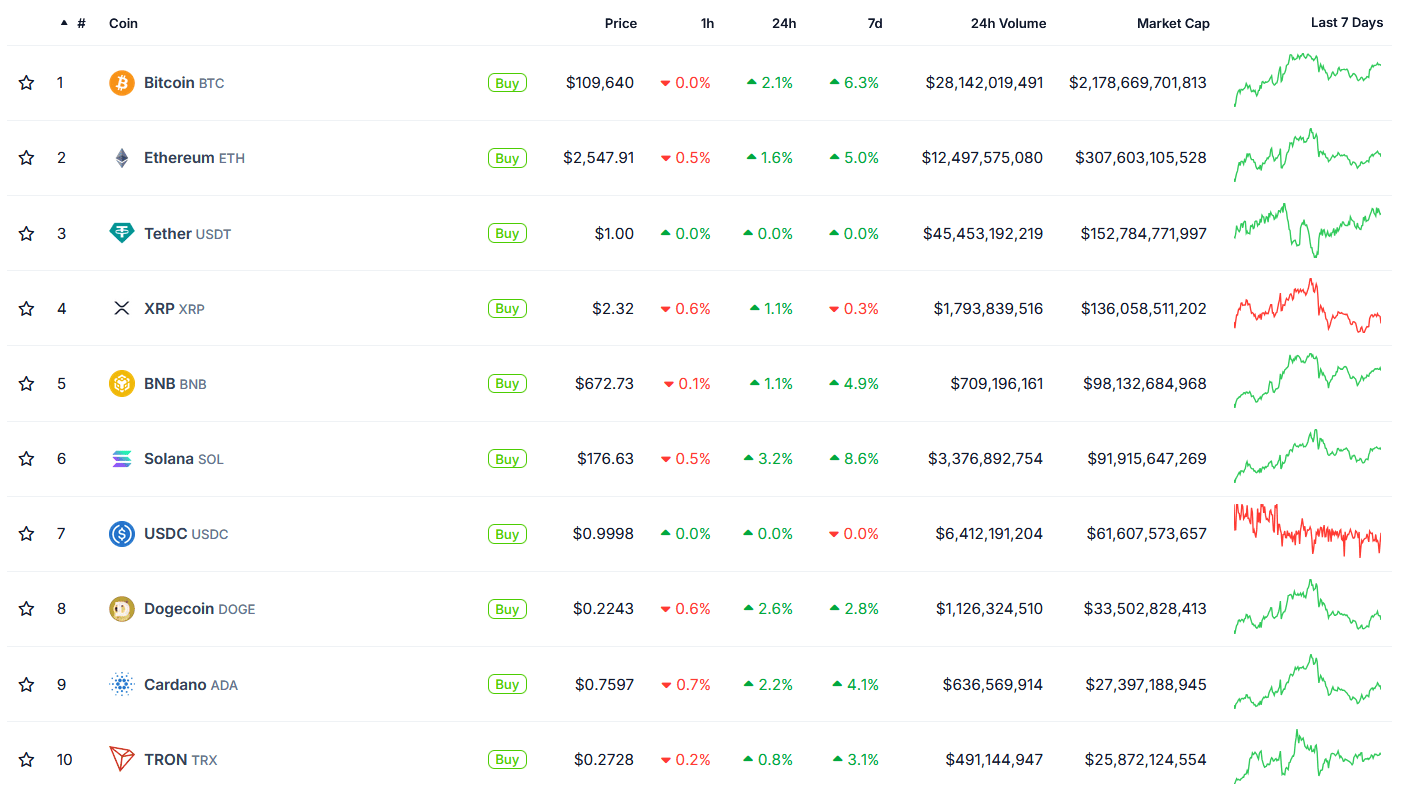This screenshot has width=1409, height=793.
Task: Open the Tether USDT coin link
Action: pos(187,233)
